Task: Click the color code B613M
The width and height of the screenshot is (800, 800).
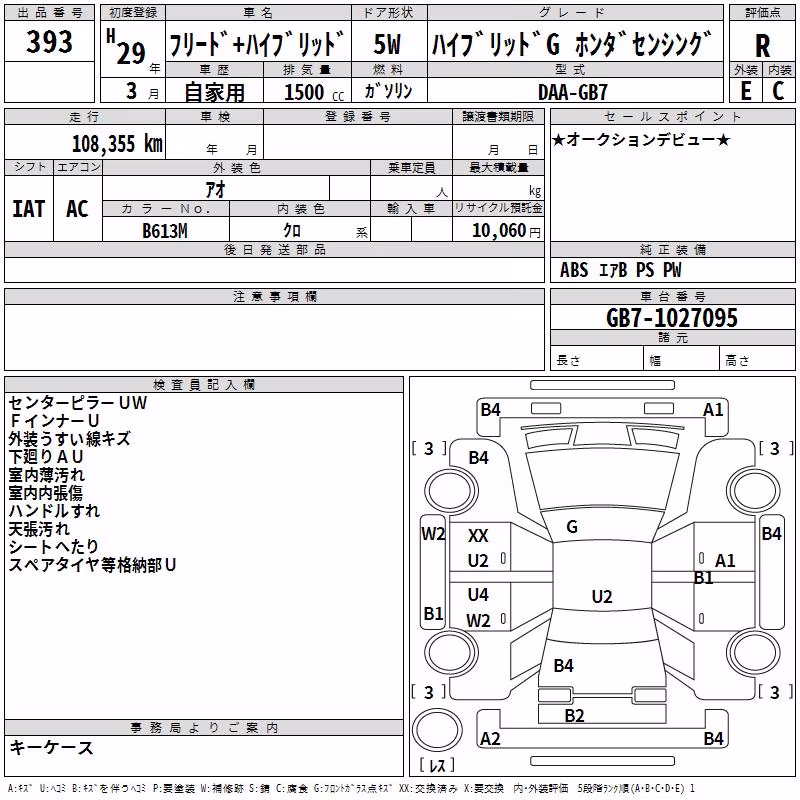Action: [165, 231]
